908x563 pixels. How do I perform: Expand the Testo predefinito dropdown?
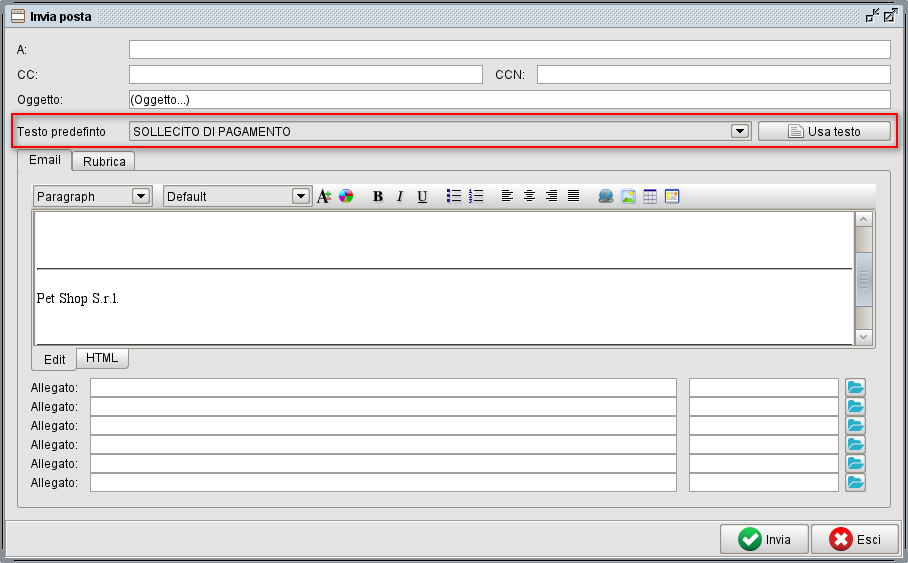(x=740, y=131)
